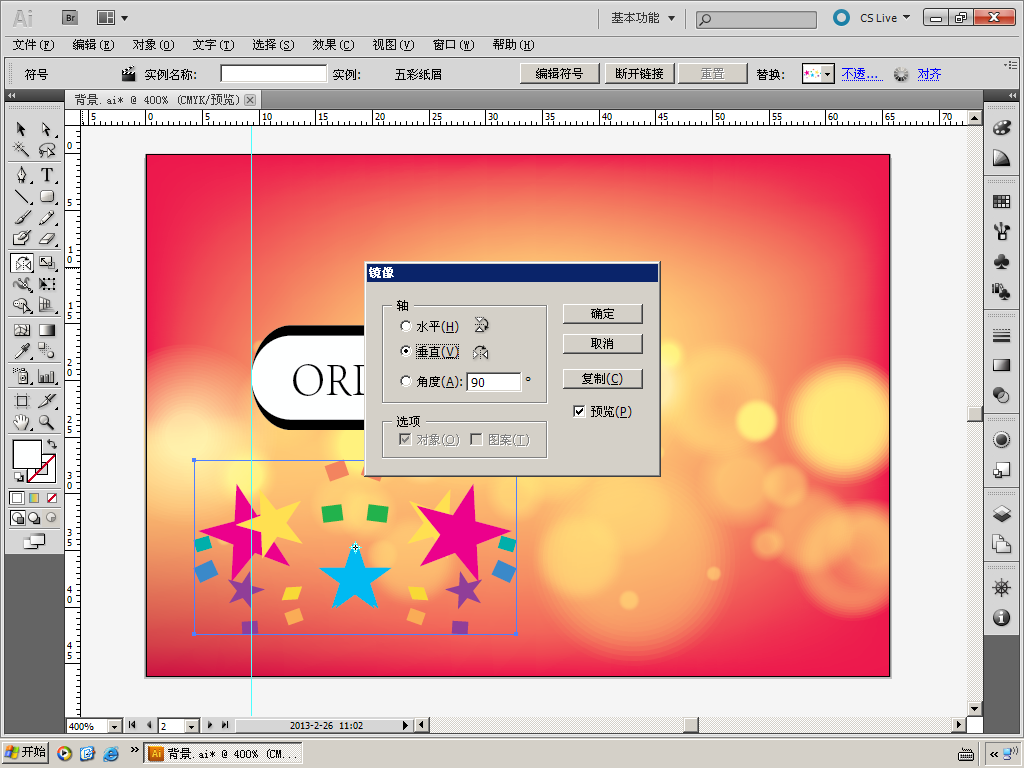Image resolution: width=1024 pixels, height=768 pixels.
Task: Open the Layers panel icon
Action: (1001, 513)
